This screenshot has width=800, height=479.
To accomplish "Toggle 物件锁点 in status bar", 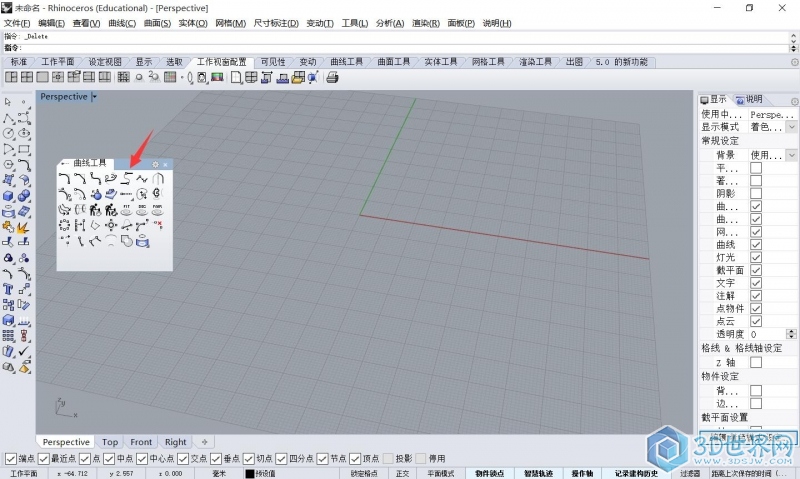I will [x=489, y=473].
